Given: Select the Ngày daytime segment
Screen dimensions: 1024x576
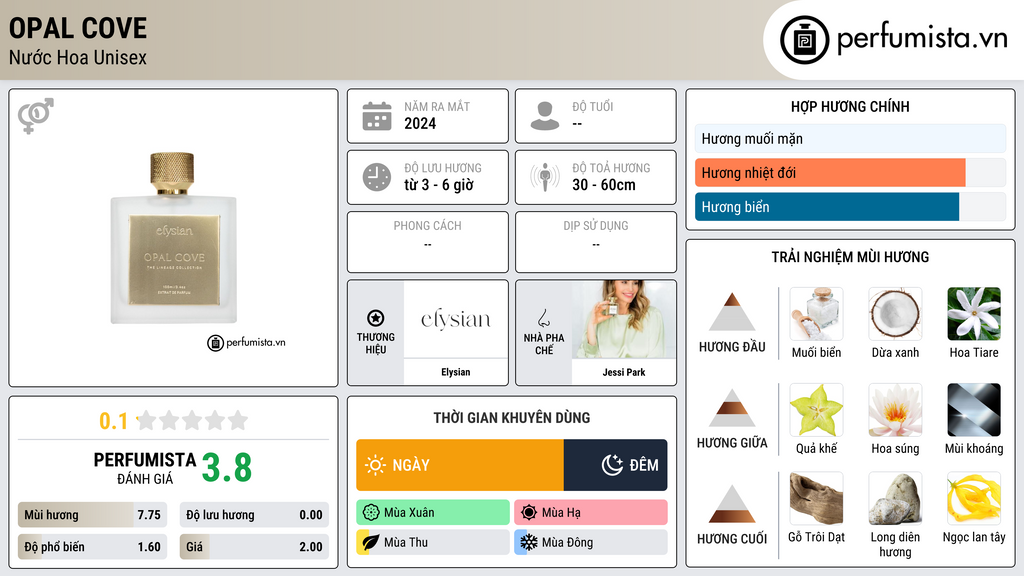Looking at the screenshot, I should (x=460, y=465).
